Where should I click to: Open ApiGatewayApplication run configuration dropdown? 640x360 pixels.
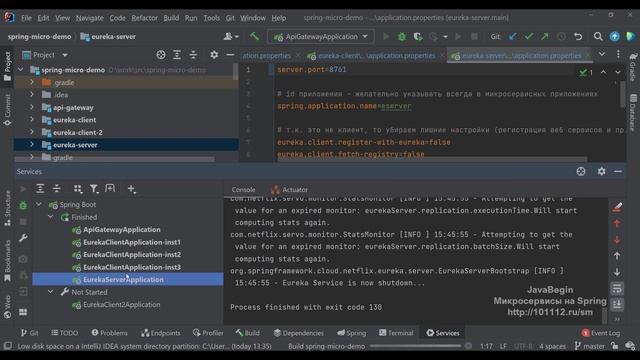click(x=321, y=37)
